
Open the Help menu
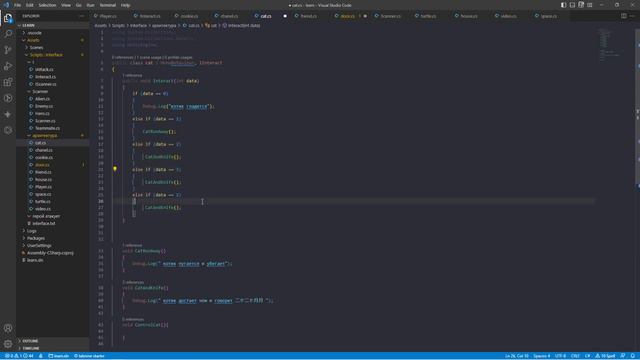[126, 5]
